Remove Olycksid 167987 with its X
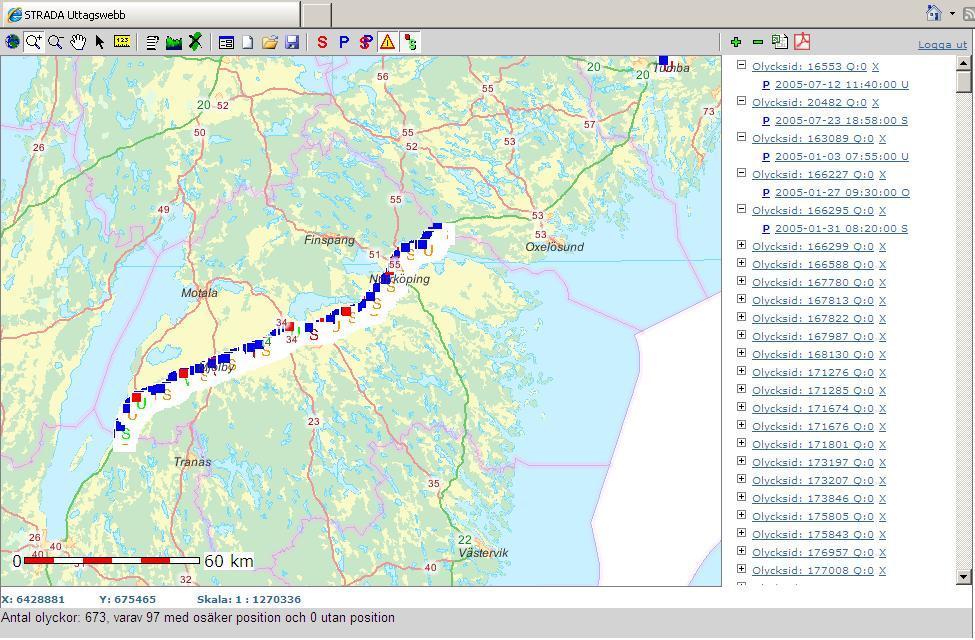Screen dimensions: 975x640 pyautogui.click(x=882, y=337)
